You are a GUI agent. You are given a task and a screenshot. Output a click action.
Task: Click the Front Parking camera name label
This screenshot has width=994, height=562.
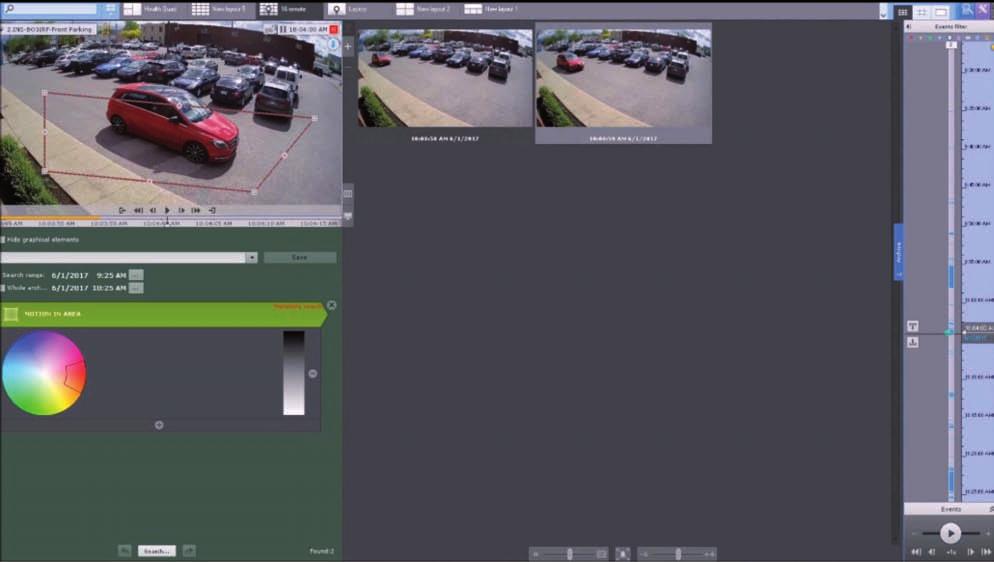click(x=49, y=29)
